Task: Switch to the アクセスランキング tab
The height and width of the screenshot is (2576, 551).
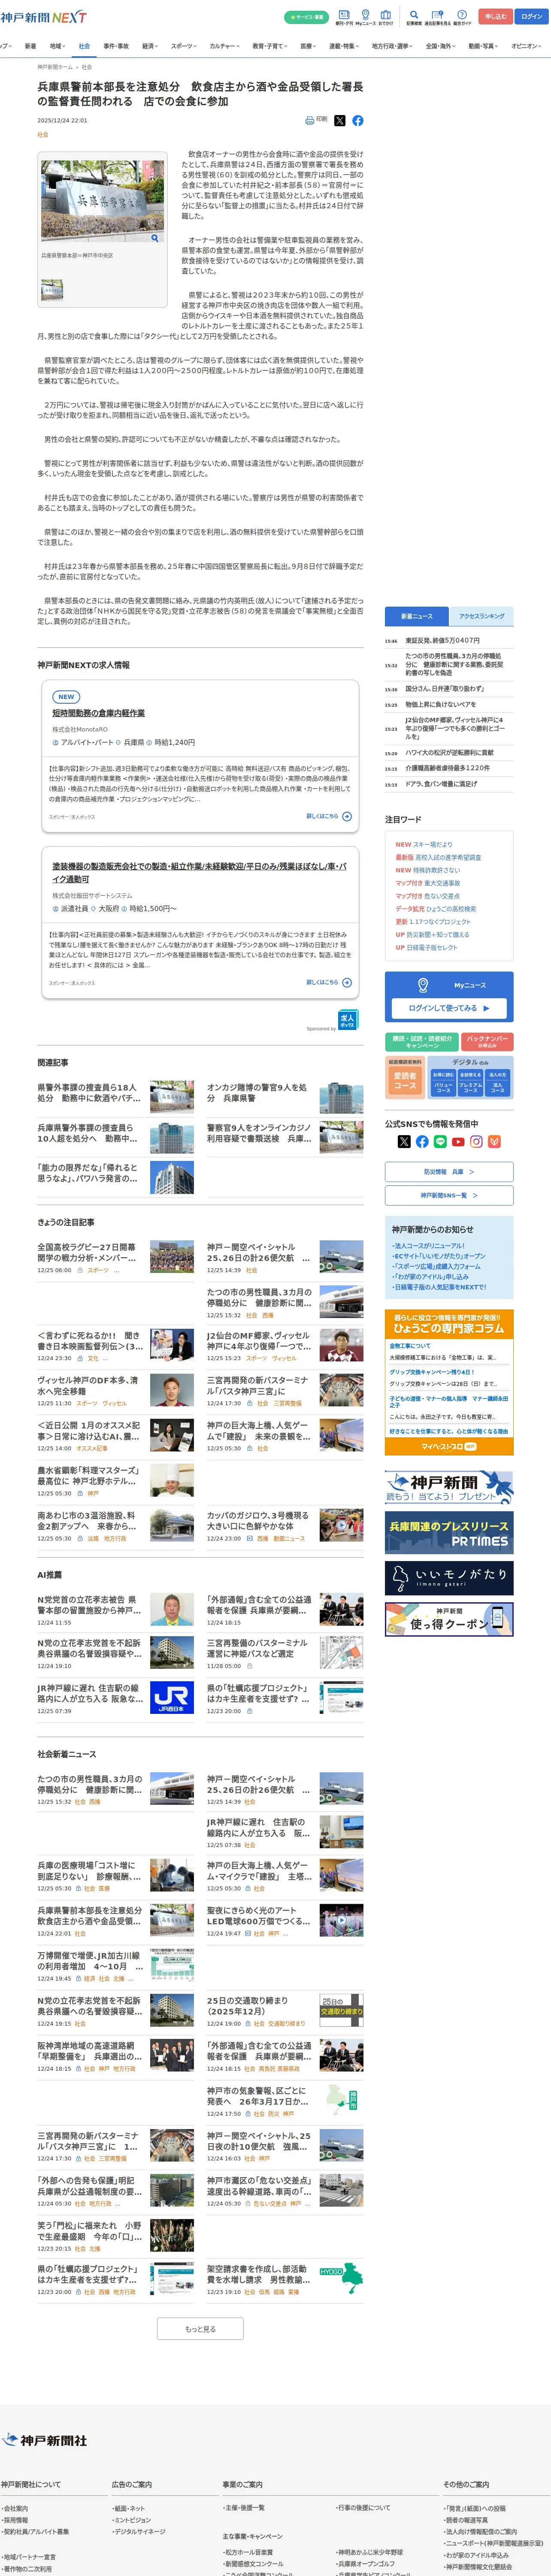Action: [x=482, y=616]
